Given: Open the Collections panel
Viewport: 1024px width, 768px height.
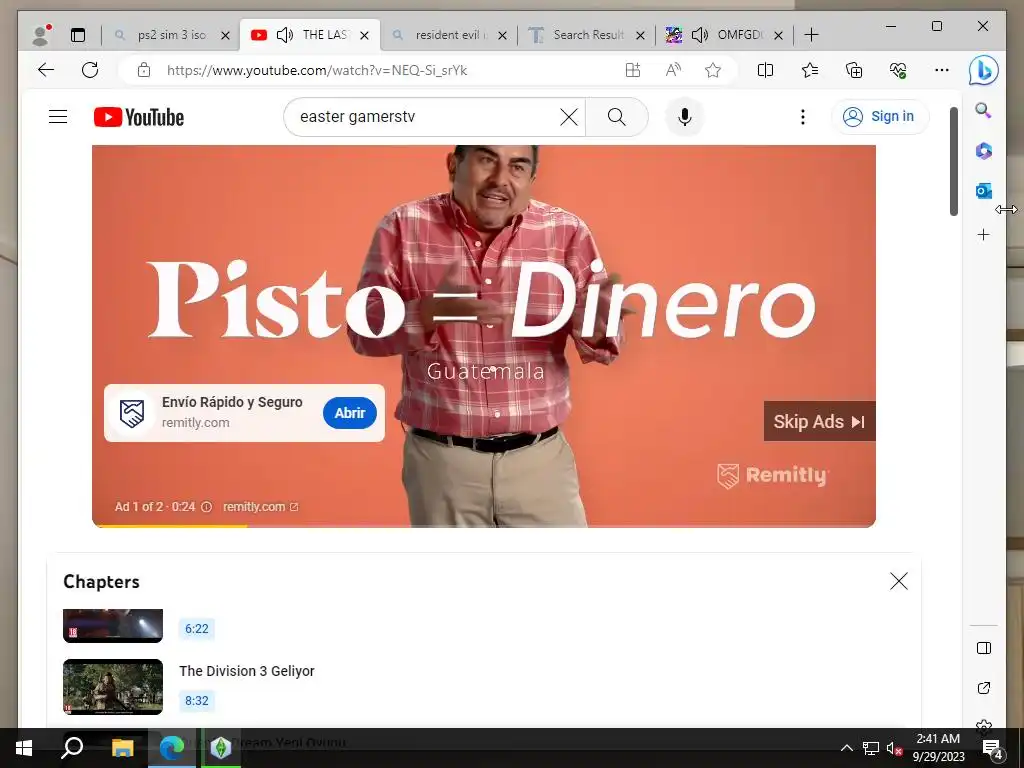Looking at the screenshot, I should [x=854, y=70].
